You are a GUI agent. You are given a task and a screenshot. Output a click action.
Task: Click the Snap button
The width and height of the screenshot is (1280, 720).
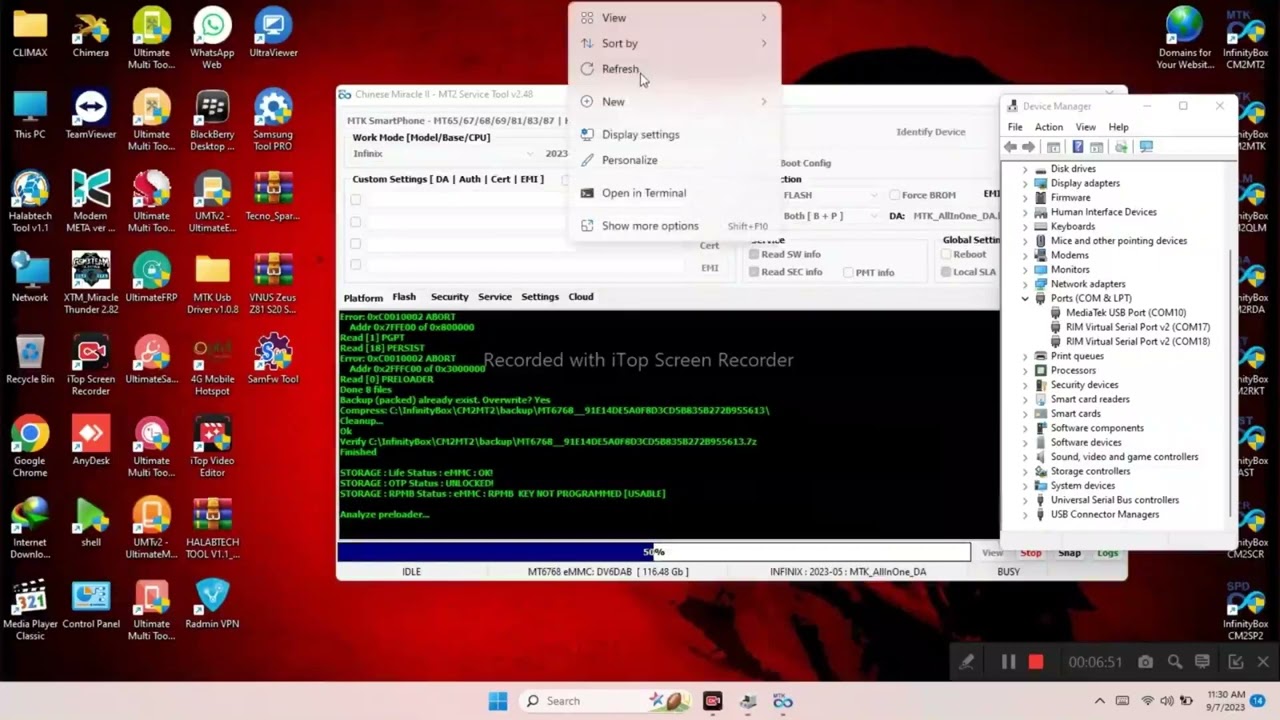pyautogui.click(x=1069, y=553)
